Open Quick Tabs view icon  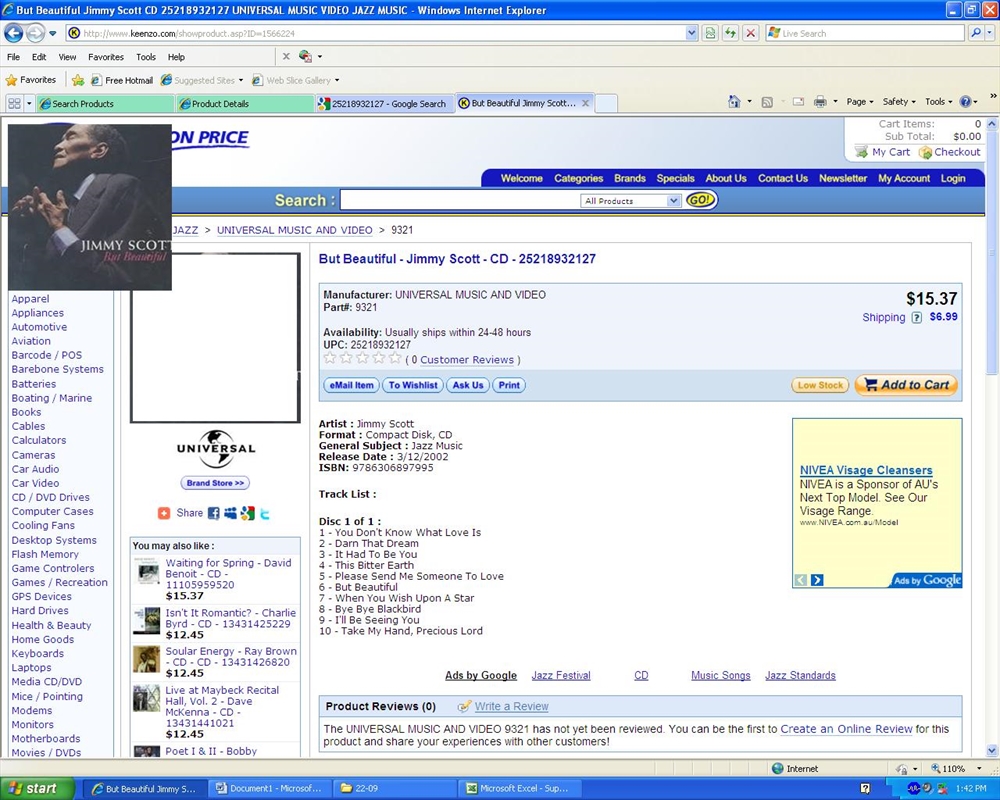[14, 103]
